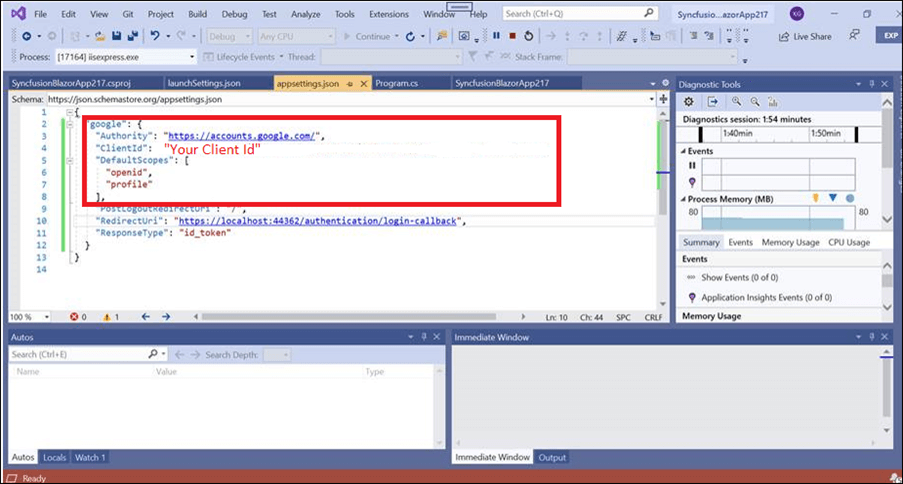Click the Pause (Break All) icon

496,36
